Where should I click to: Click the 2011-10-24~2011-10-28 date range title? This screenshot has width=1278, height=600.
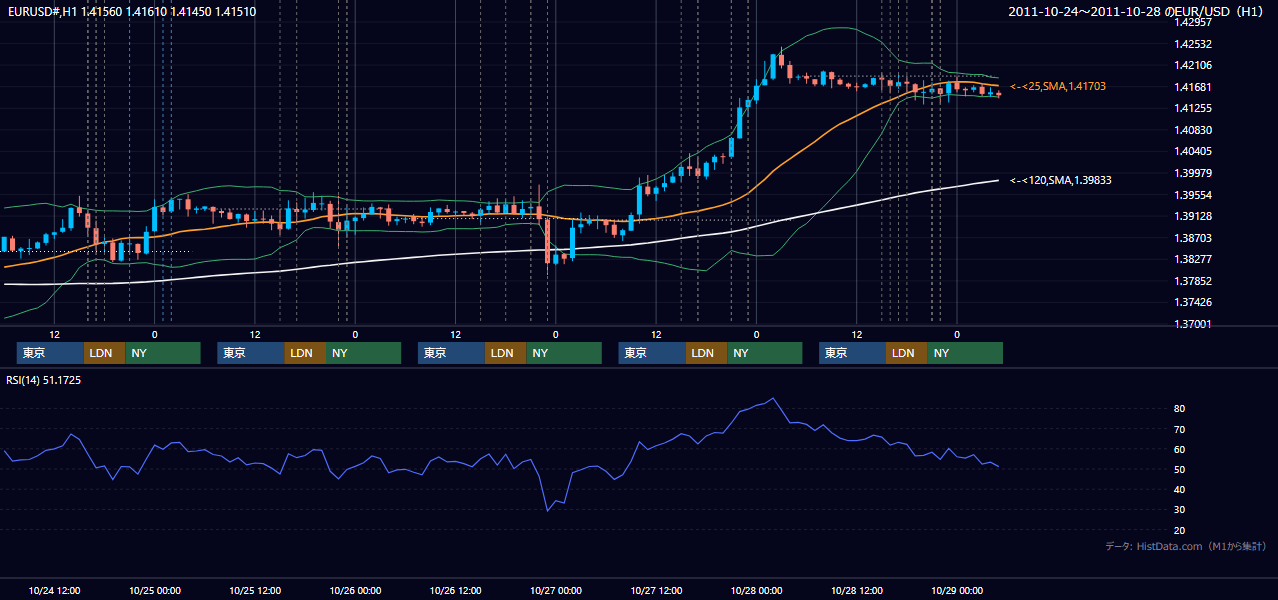[1137, 12]
